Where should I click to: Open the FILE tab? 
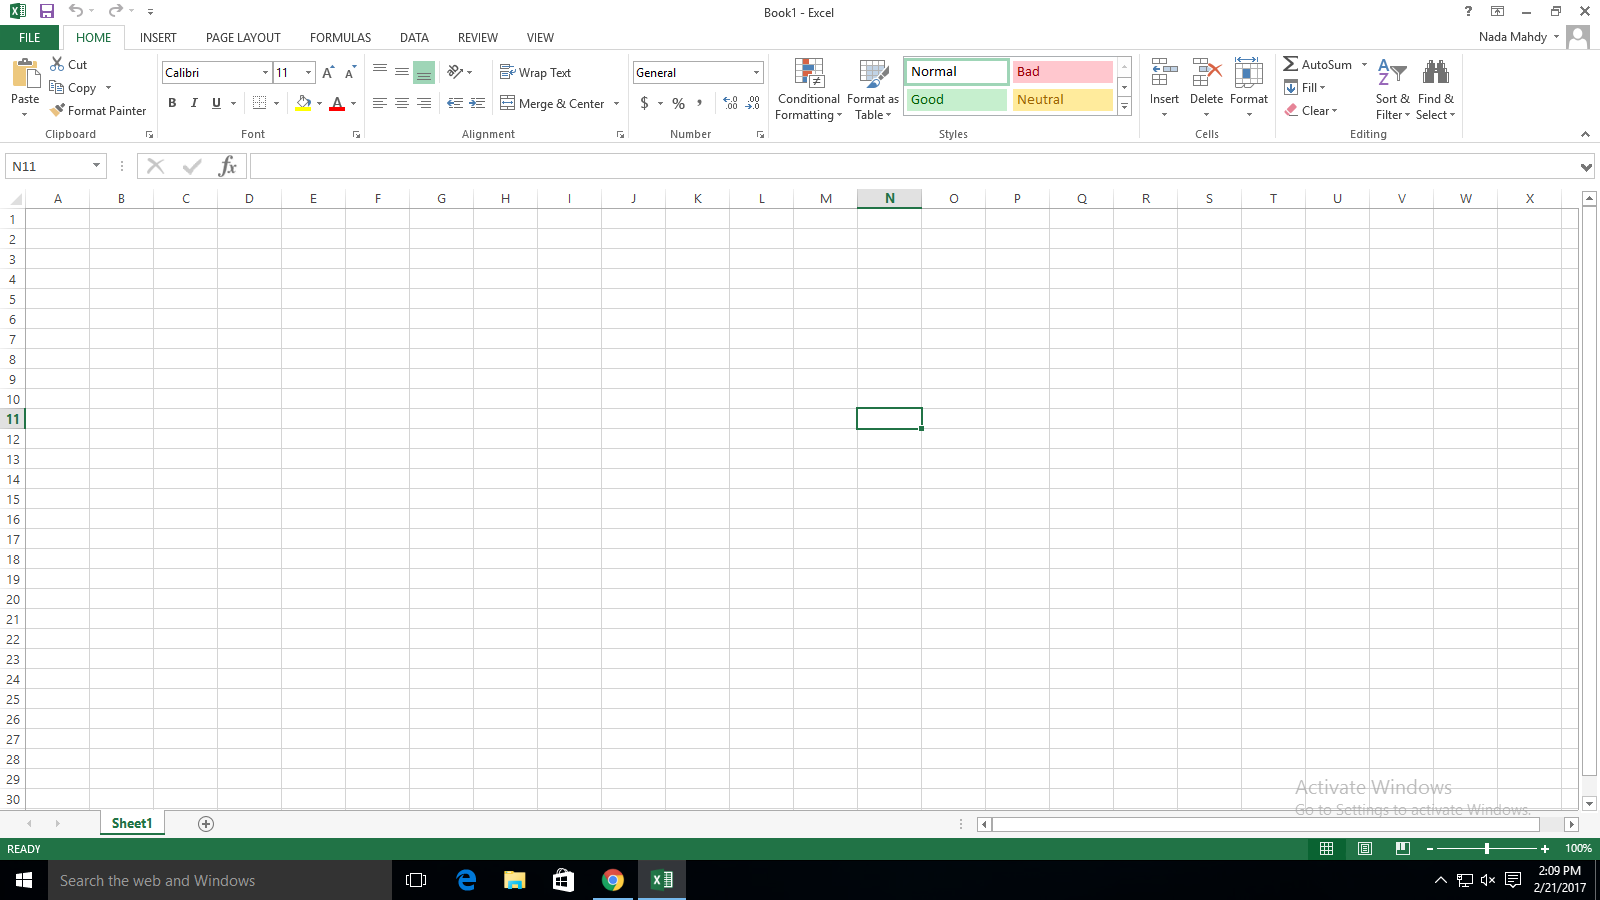(x=30, y=38)
